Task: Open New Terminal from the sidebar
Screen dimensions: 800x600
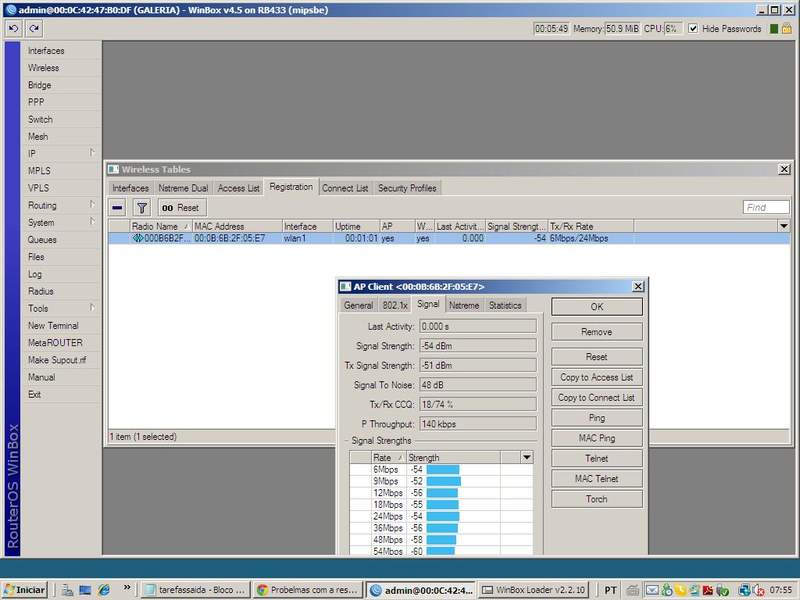Action: [53, 326]
